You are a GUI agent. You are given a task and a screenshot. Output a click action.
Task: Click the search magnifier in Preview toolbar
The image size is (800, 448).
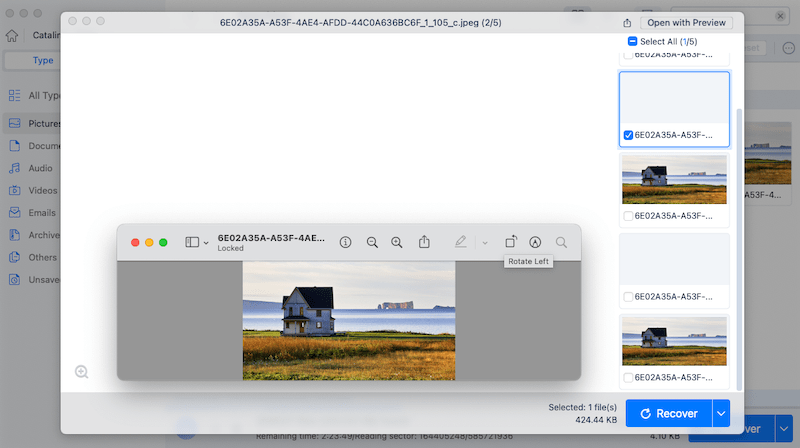[x=561, y=242]
